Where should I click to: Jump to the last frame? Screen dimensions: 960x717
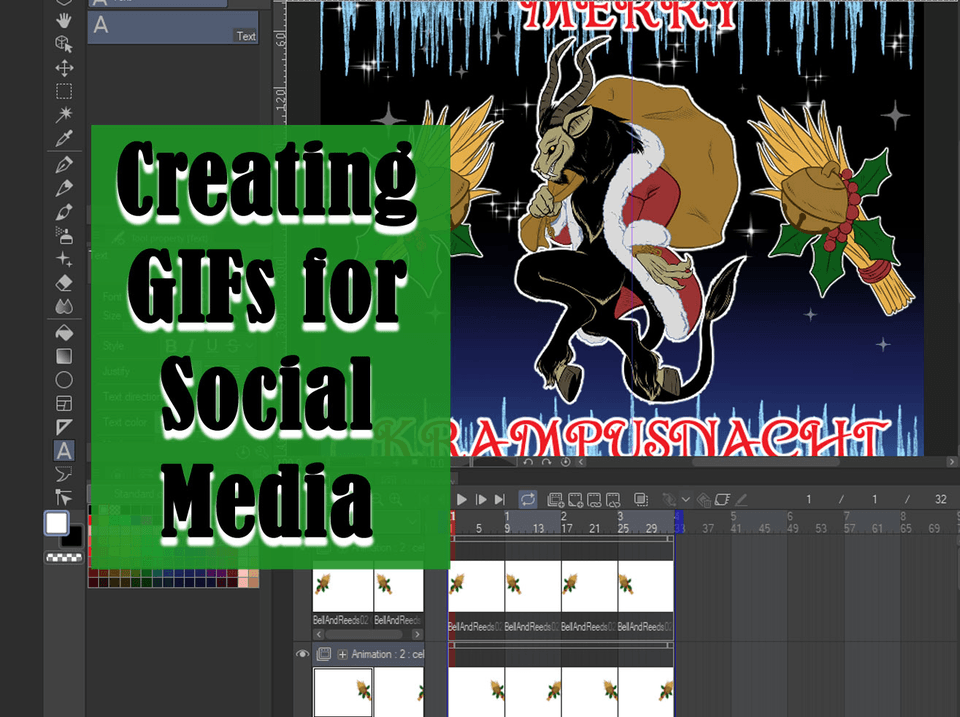[x=500, y=499]
